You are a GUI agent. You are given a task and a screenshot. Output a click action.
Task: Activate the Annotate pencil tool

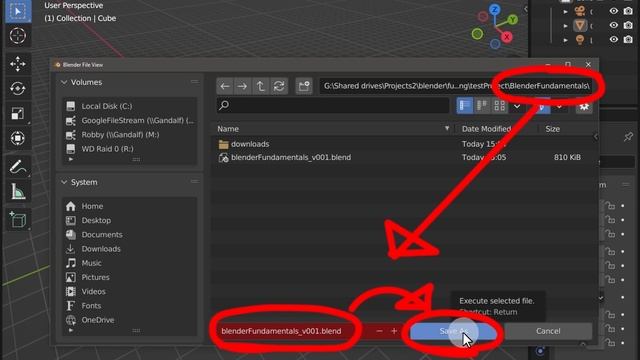tap(18, 167)
